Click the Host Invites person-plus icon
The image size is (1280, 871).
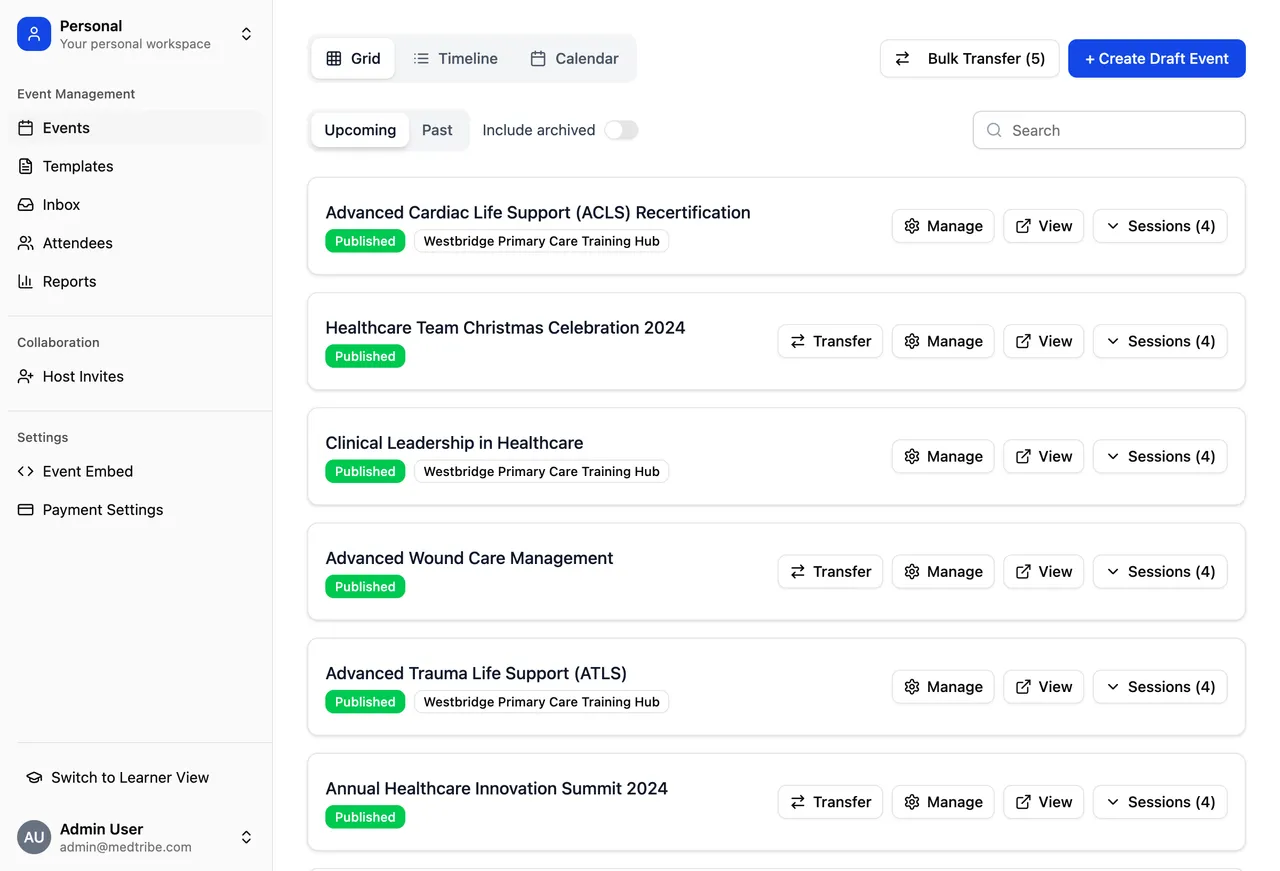[25, 376]
